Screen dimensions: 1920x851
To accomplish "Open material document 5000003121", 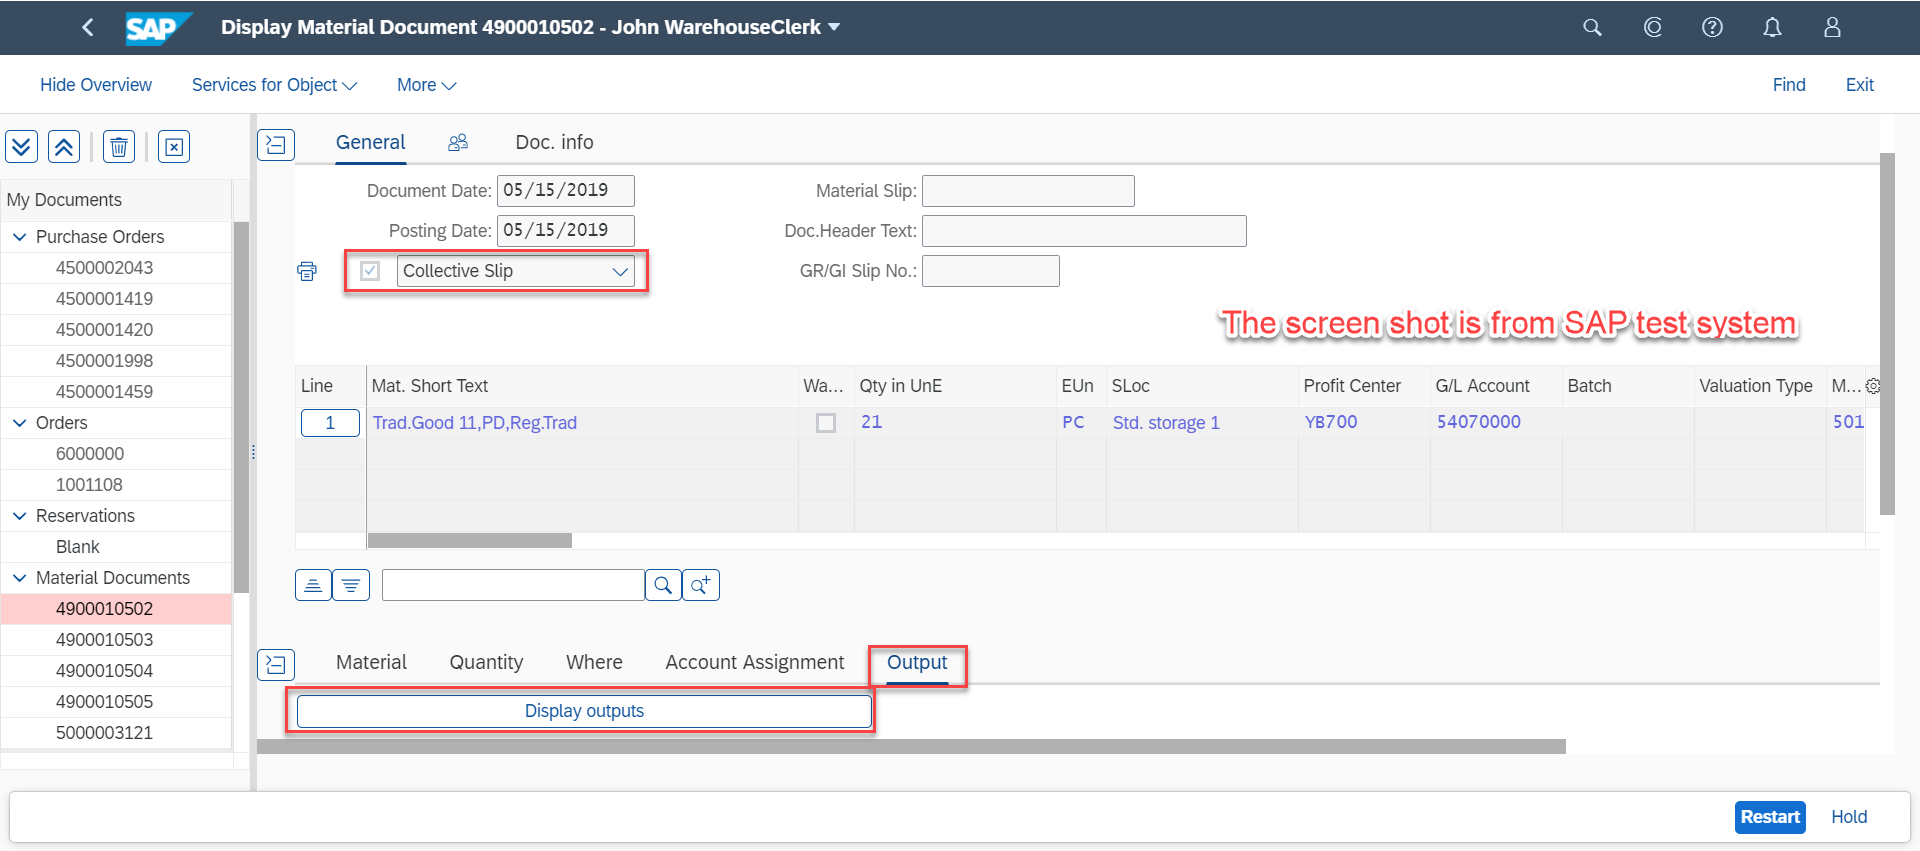I will point(105,733).
